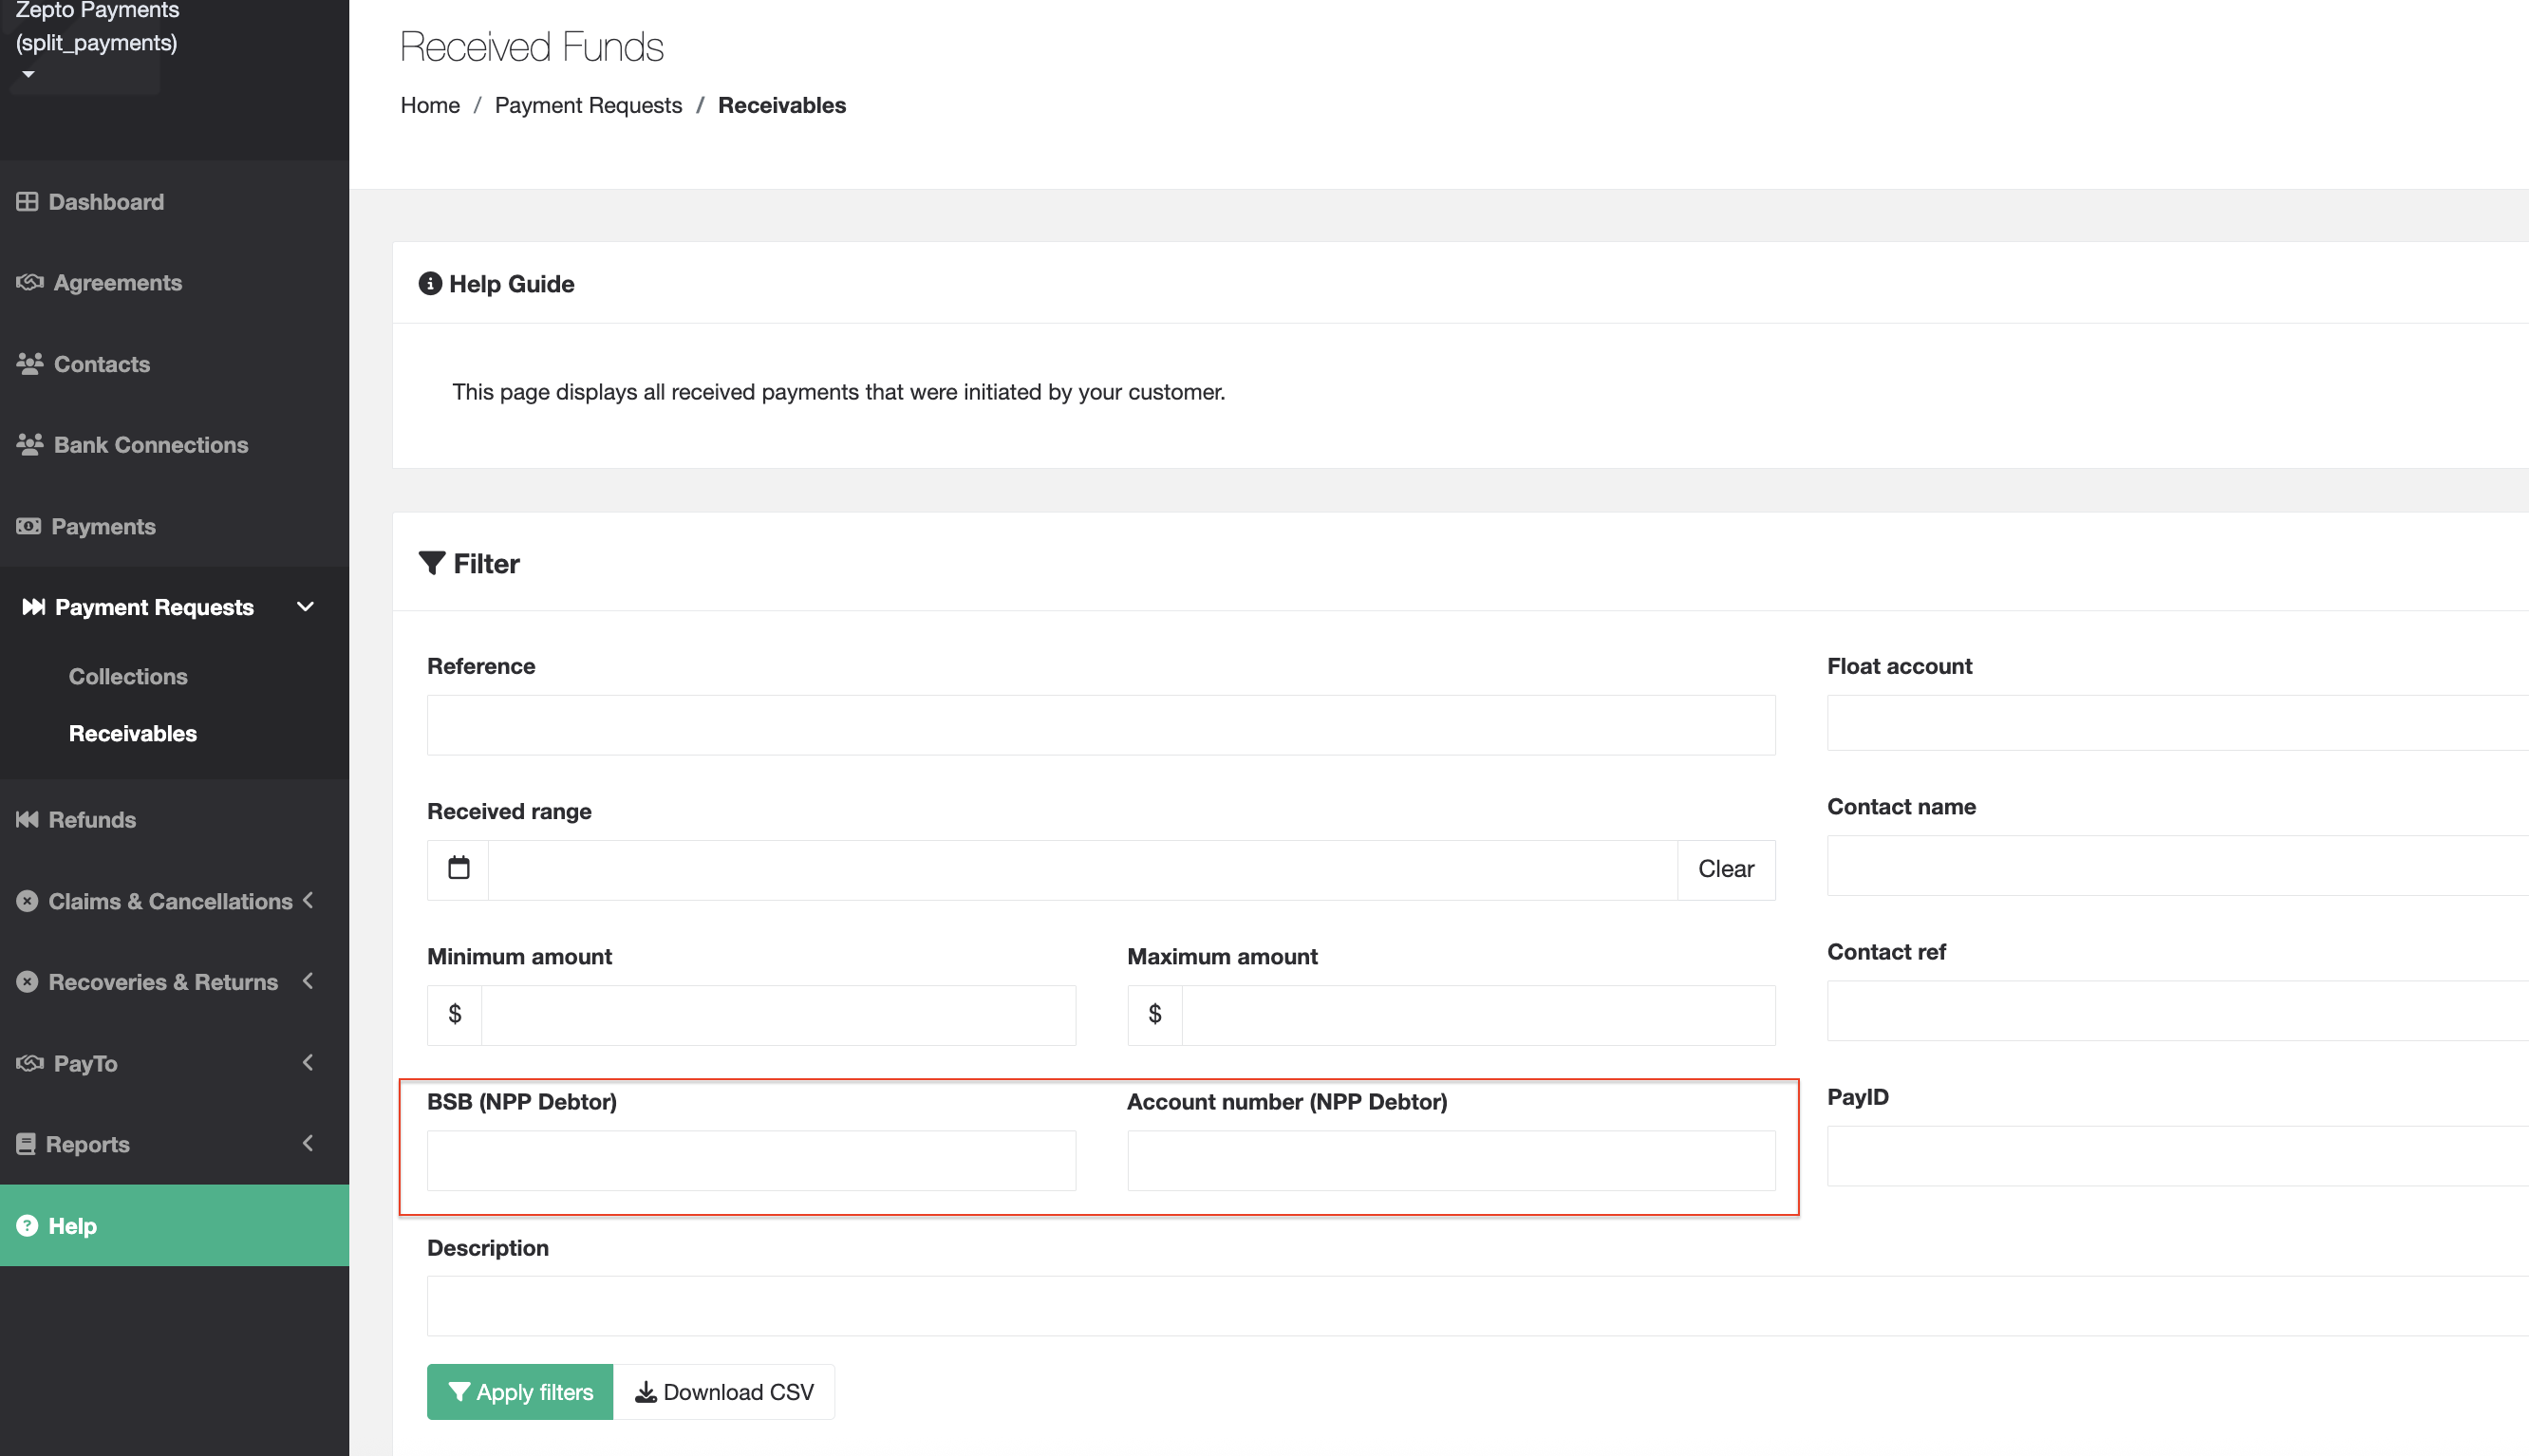
Task: Expand the PayTo sidebar section
Action: coord(308,1062)
